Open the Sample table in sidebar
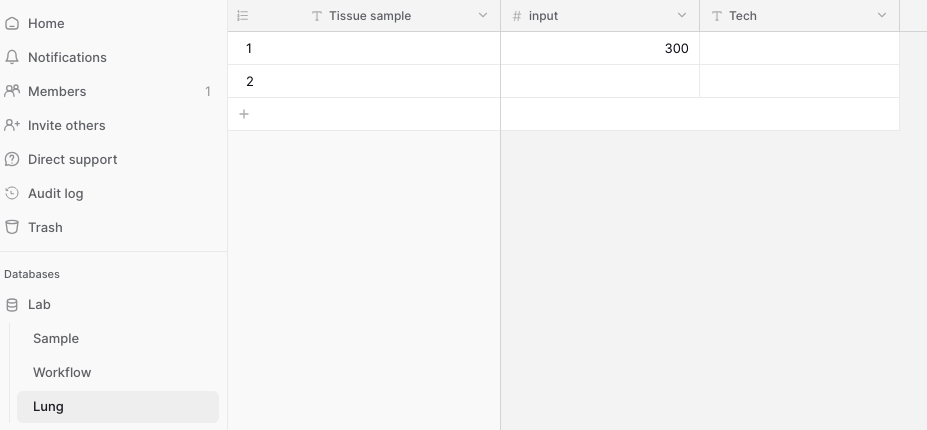Image resolution: width=927 pixels, height=430 pixels. [x=118, y=338]
